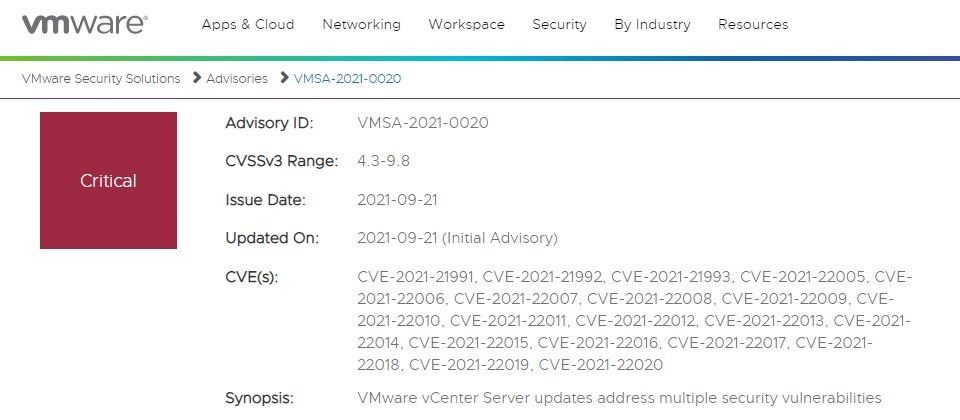Image resolution: width=960 pixels, height=420 pixels.
Task: Open the Resources menu
Action: point(753,24)
